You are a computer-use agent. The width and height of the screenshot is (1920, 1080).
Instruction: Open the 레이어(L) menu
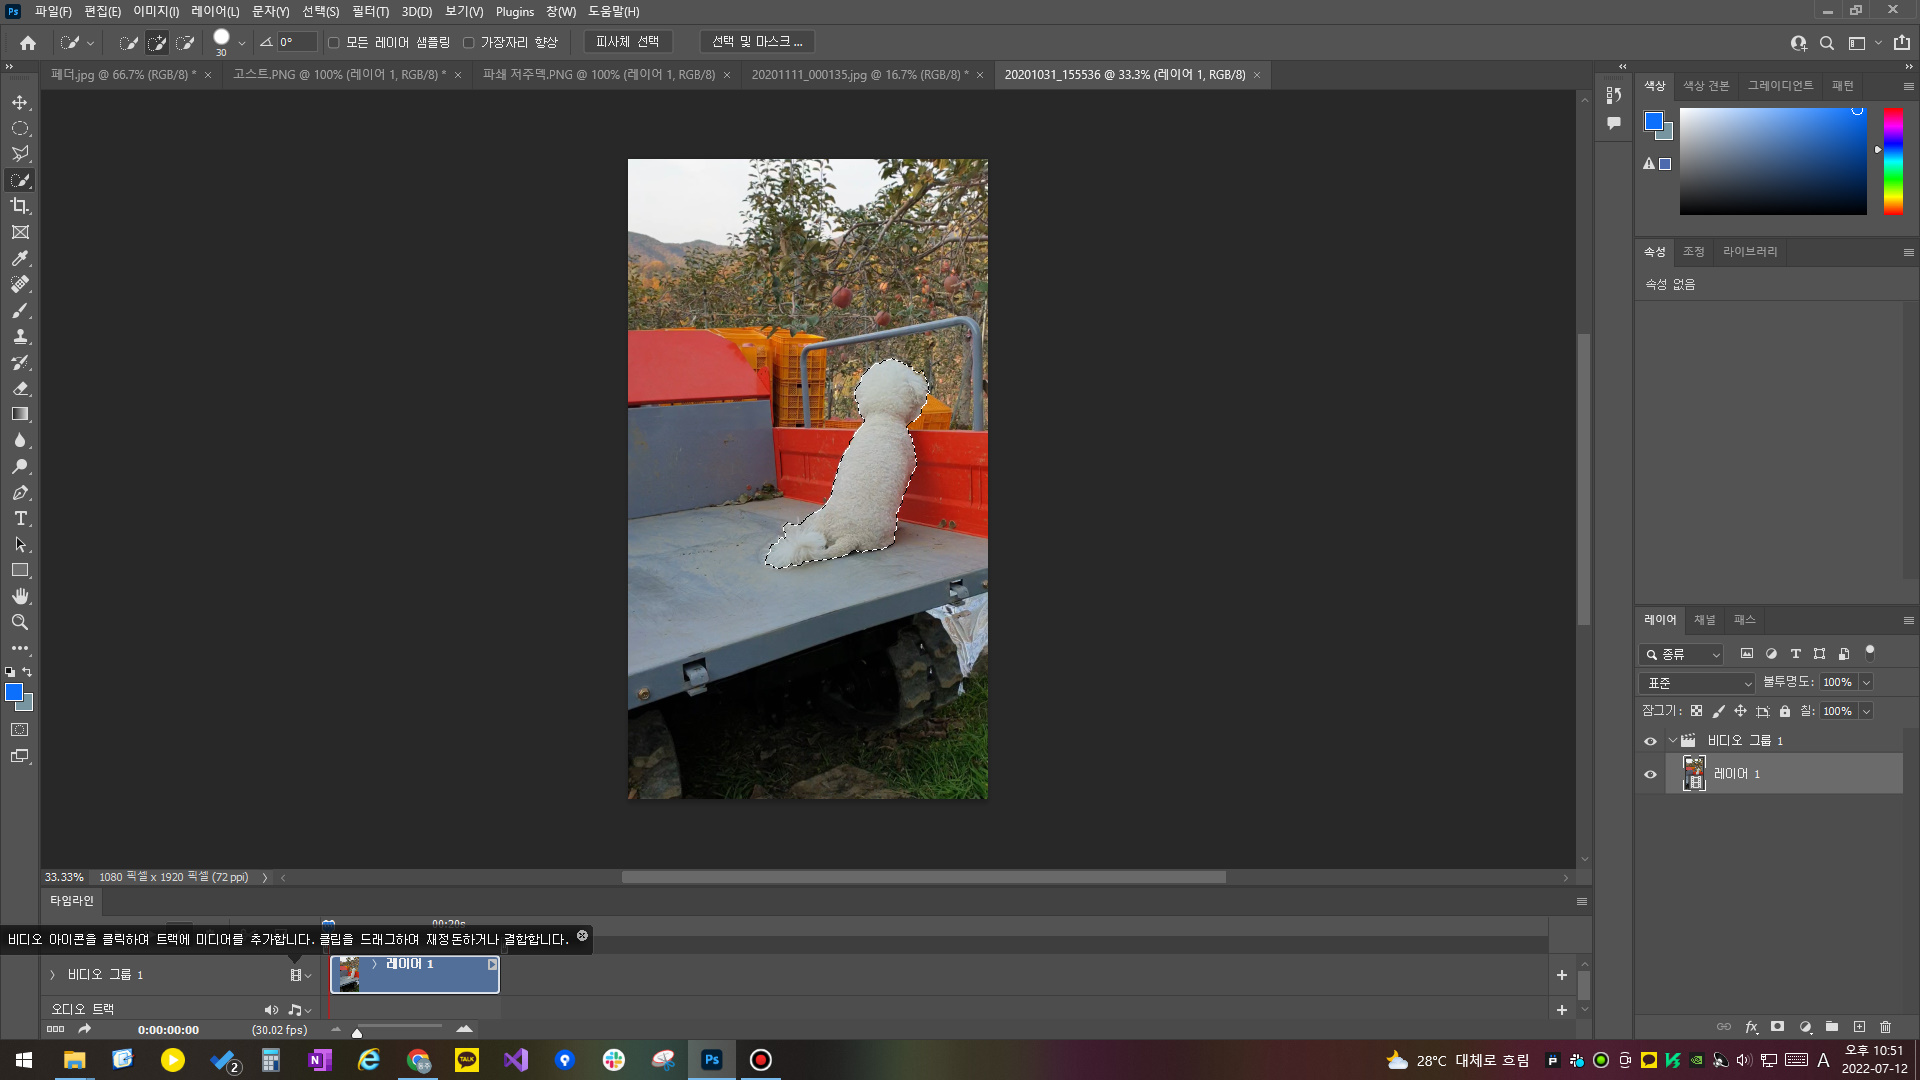point(215,12)
